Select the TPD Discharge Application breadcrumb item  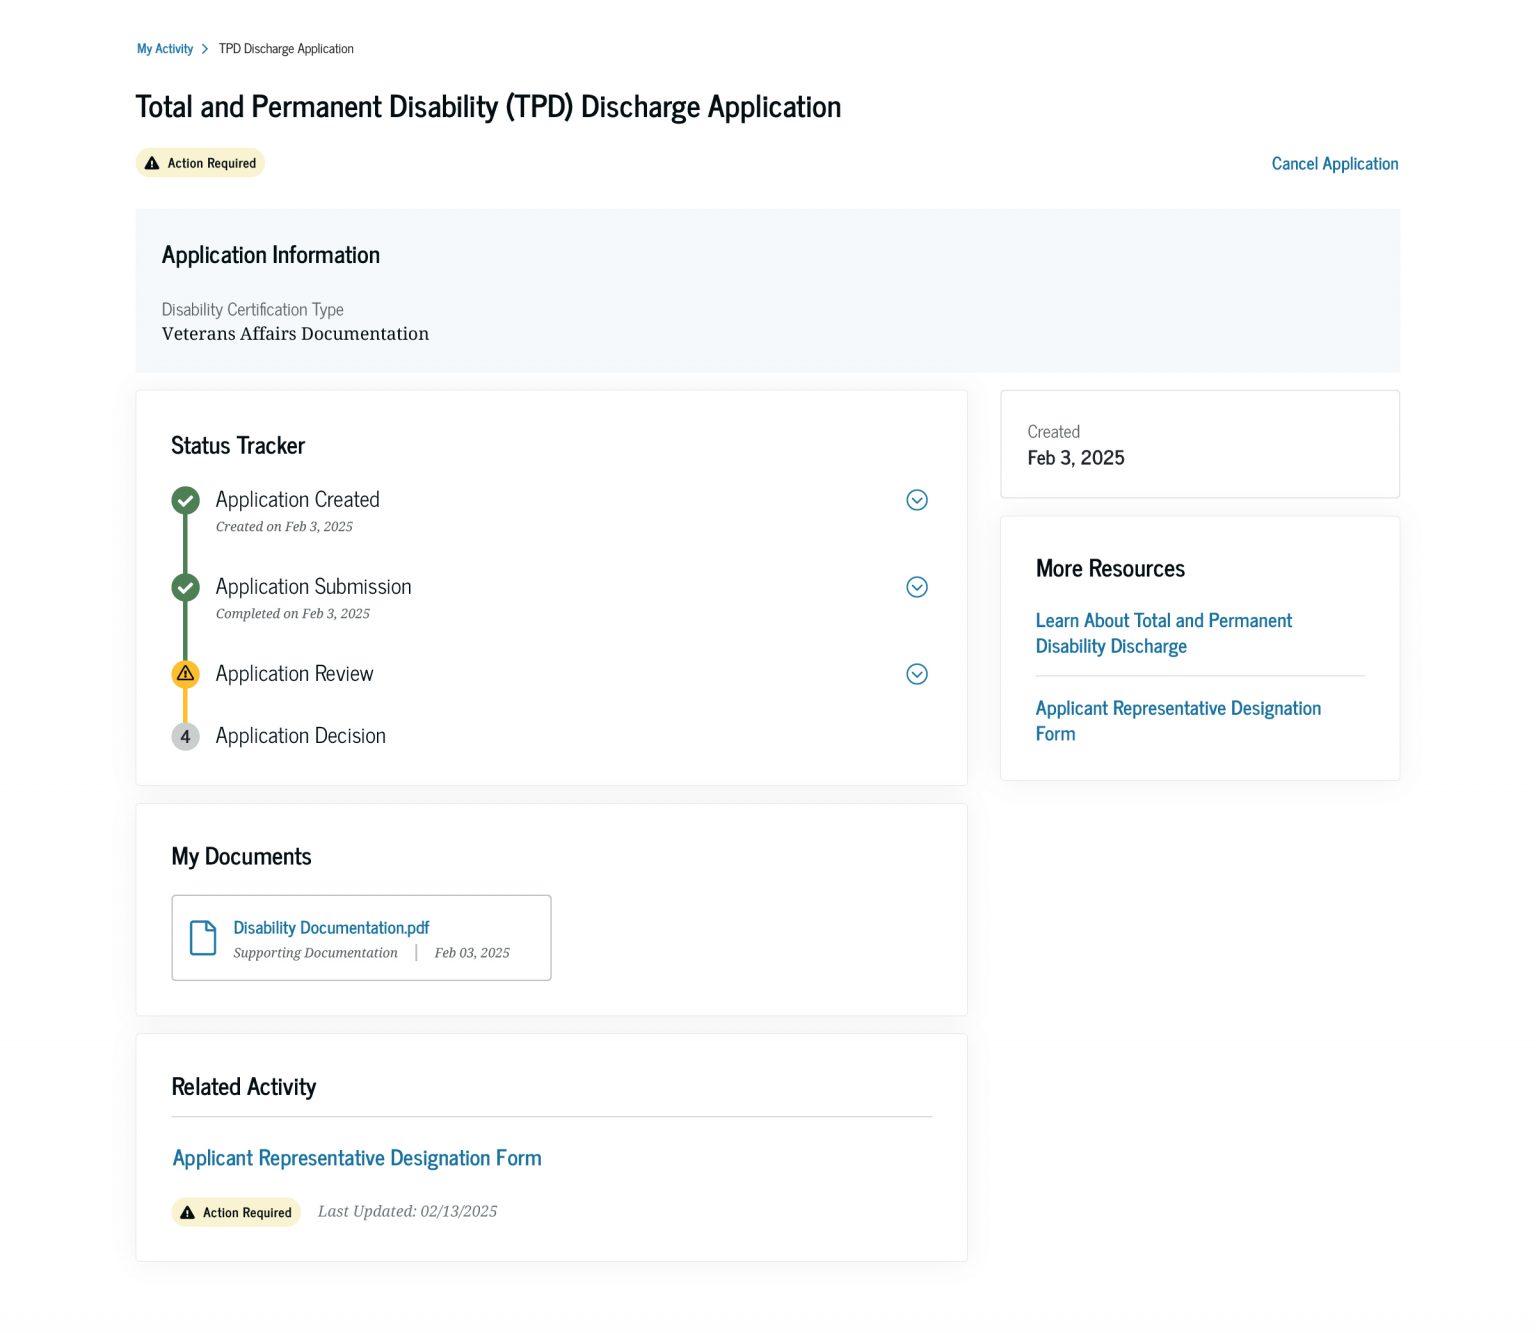(x=285, y=48)
